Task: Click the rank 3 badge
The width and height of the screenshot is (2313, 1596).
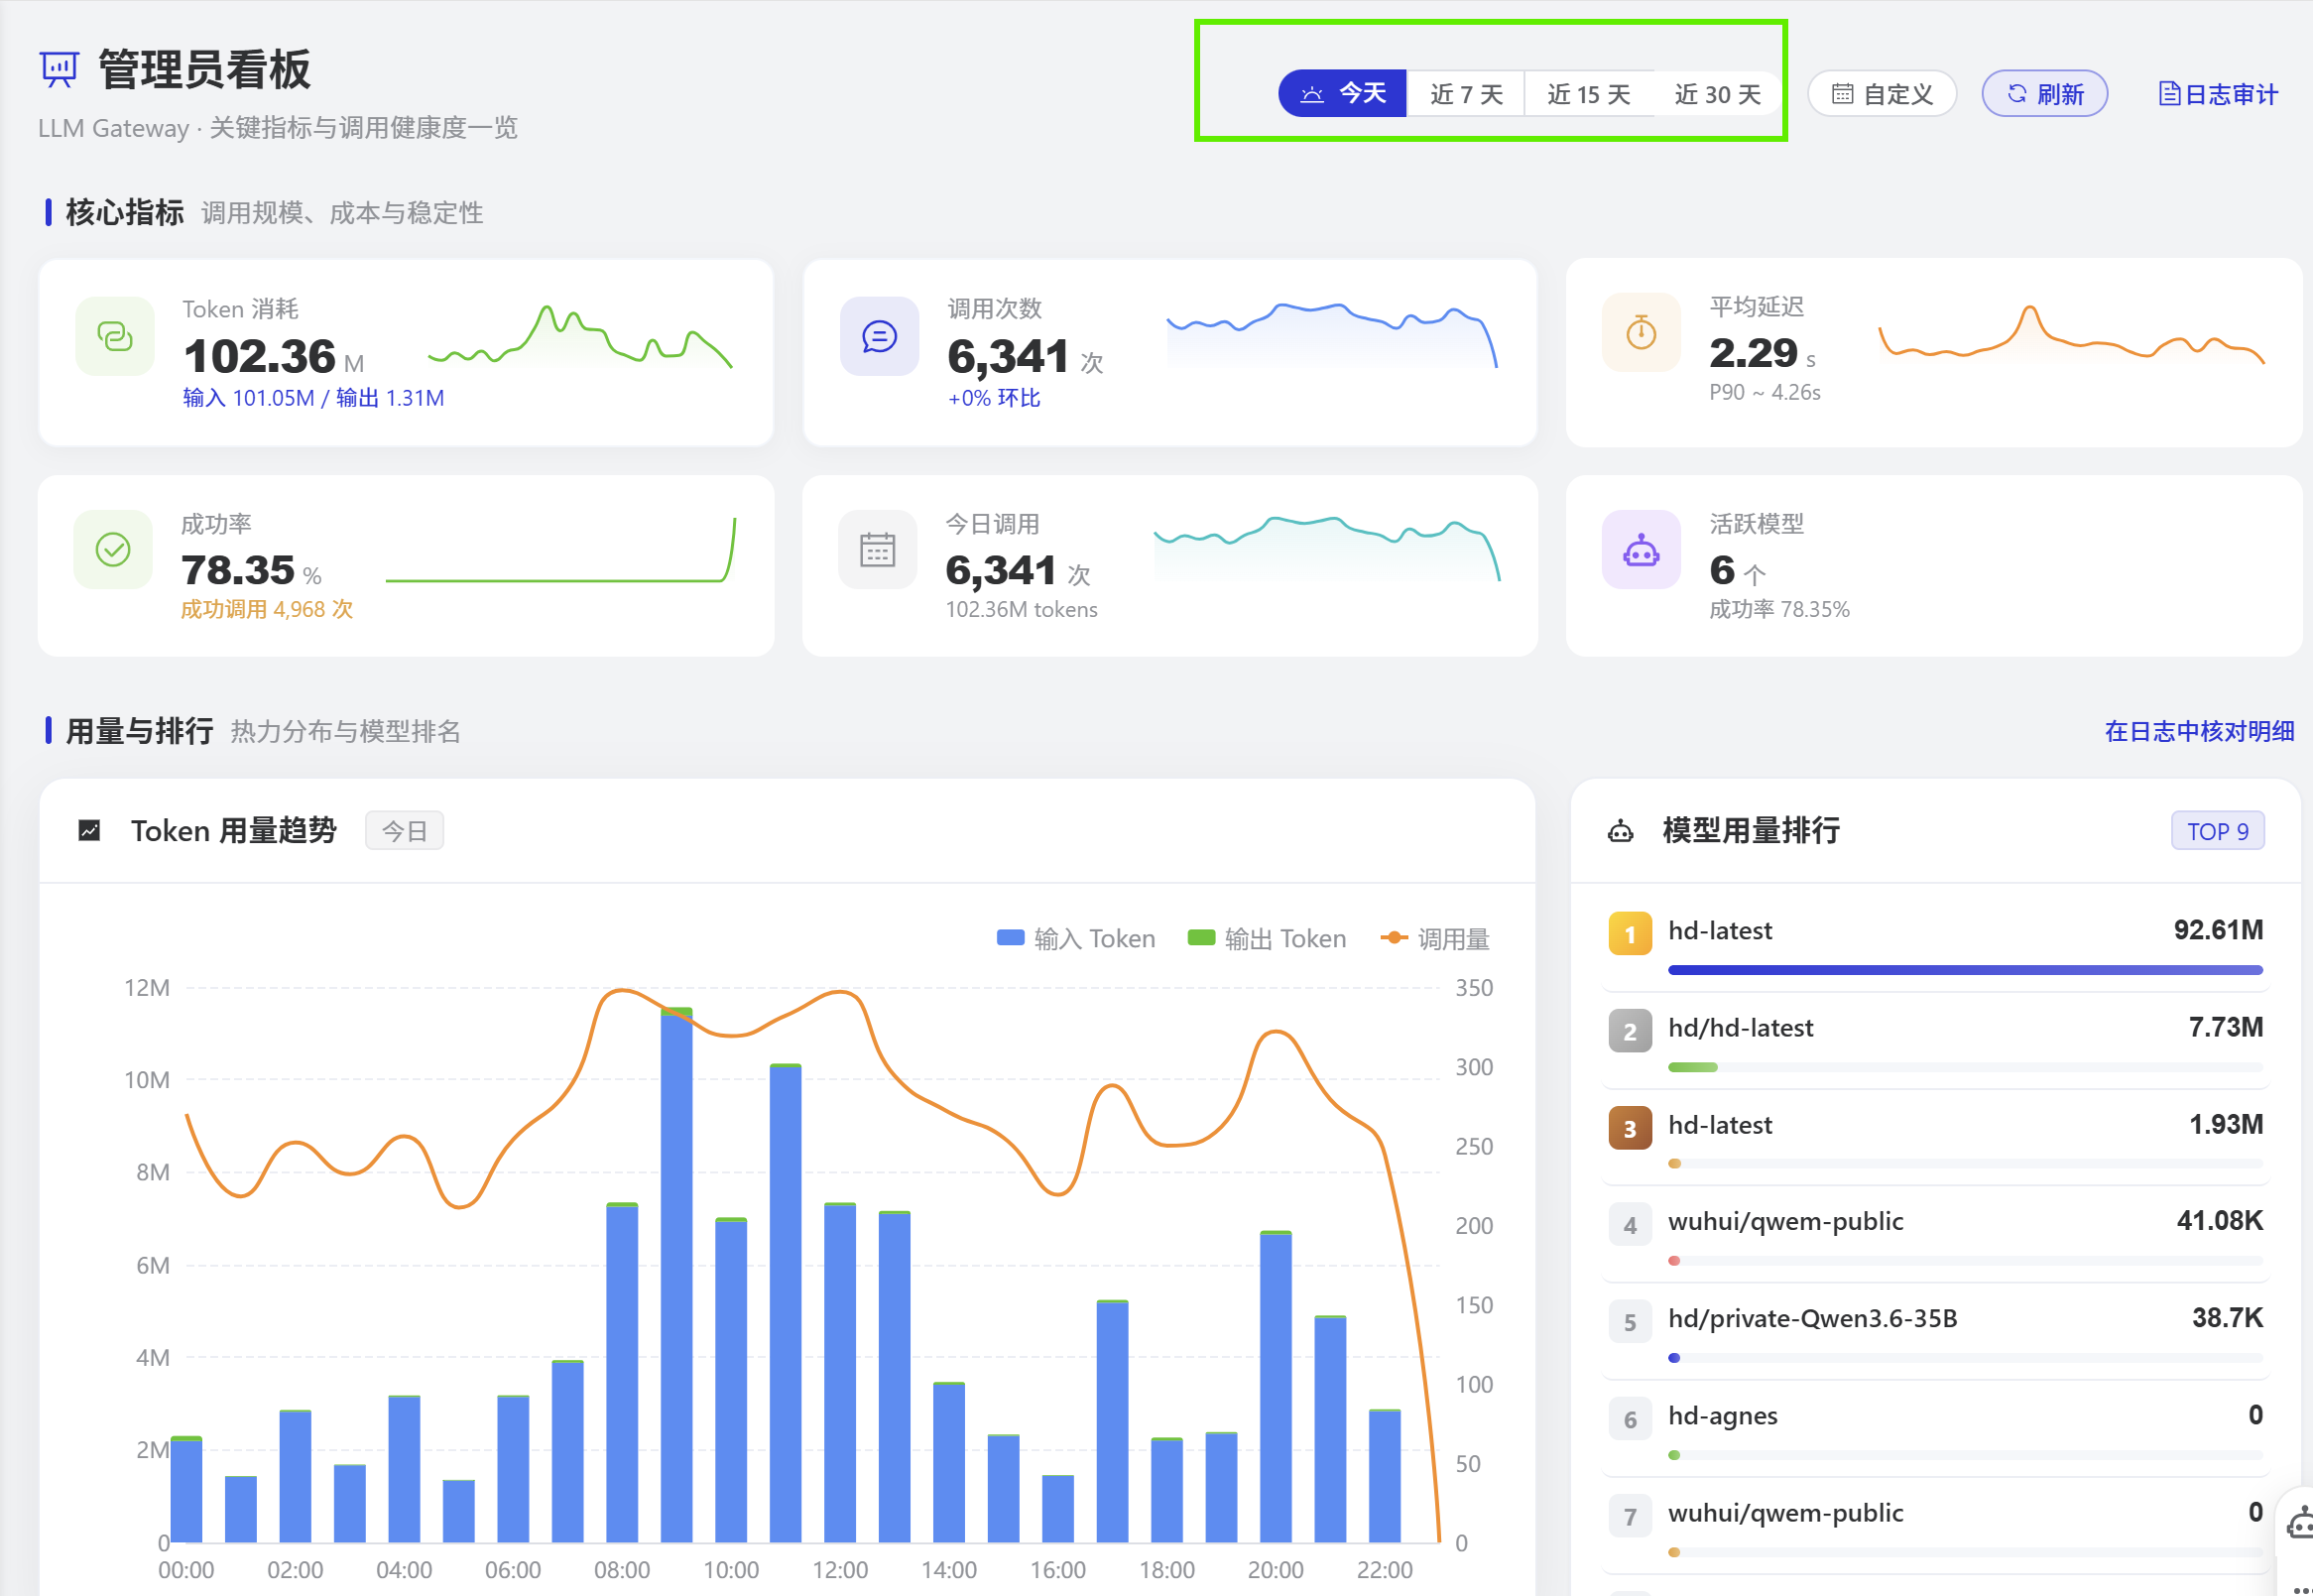Action: pyautogui.click(x=1630, y=1128)
